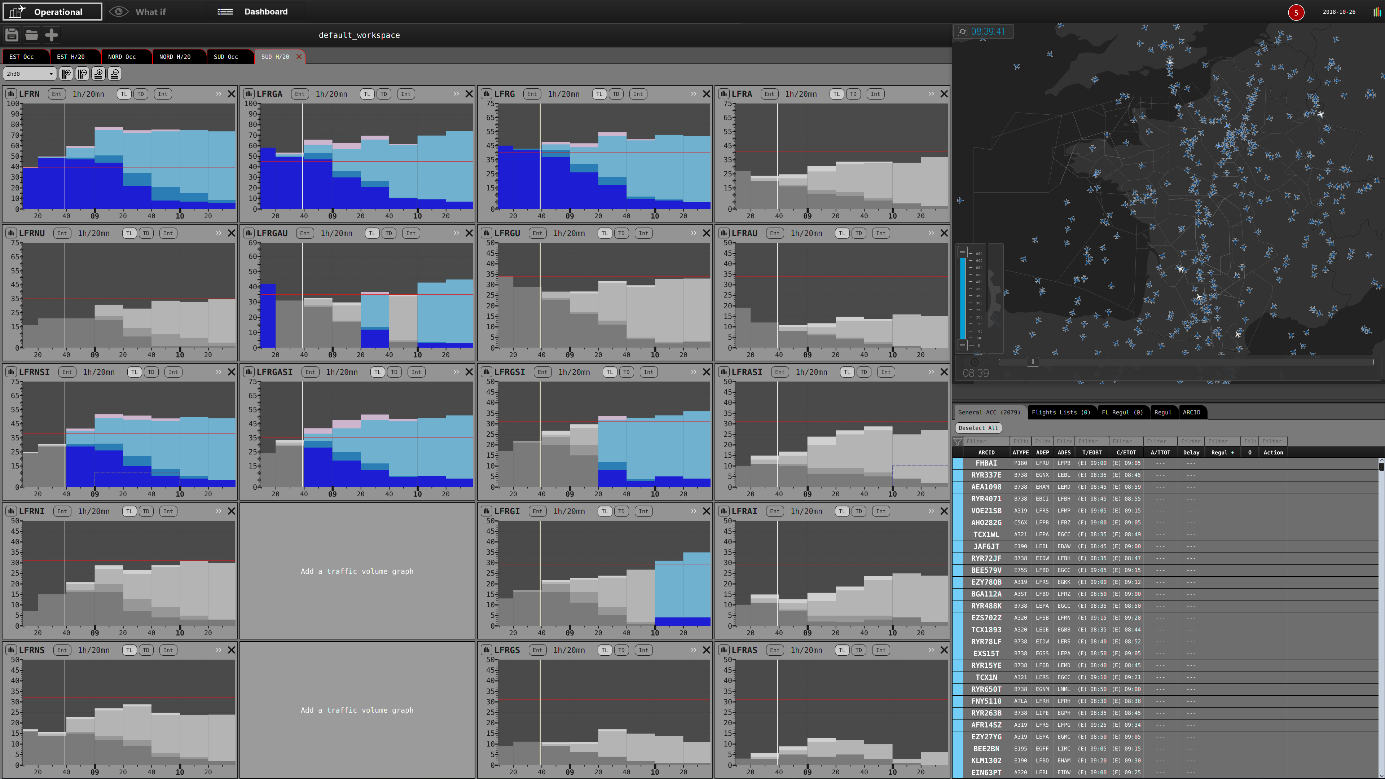Viewport: 1385px width, 779px height.
Task: Click the Filter field above ARCID column
Action: coord(986,440)
